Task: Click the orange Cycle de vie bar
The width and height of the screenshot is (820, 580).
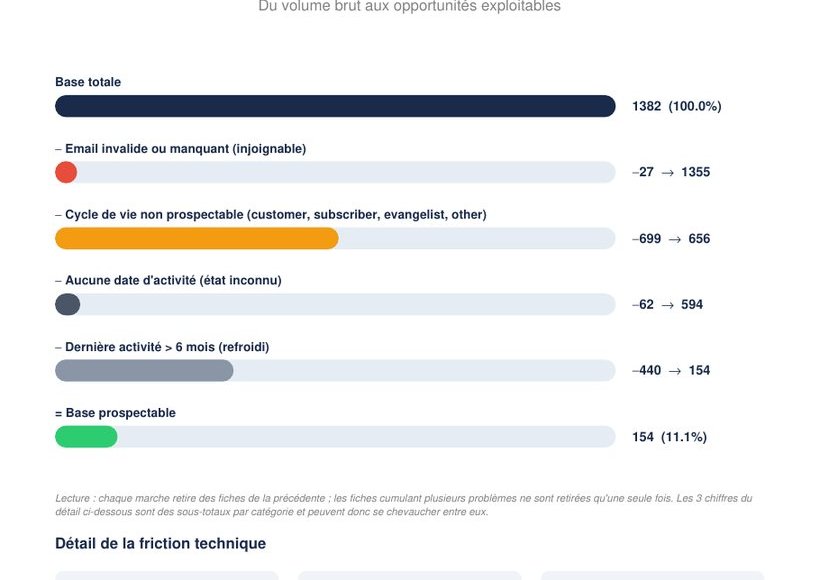Action: point(197,238)
